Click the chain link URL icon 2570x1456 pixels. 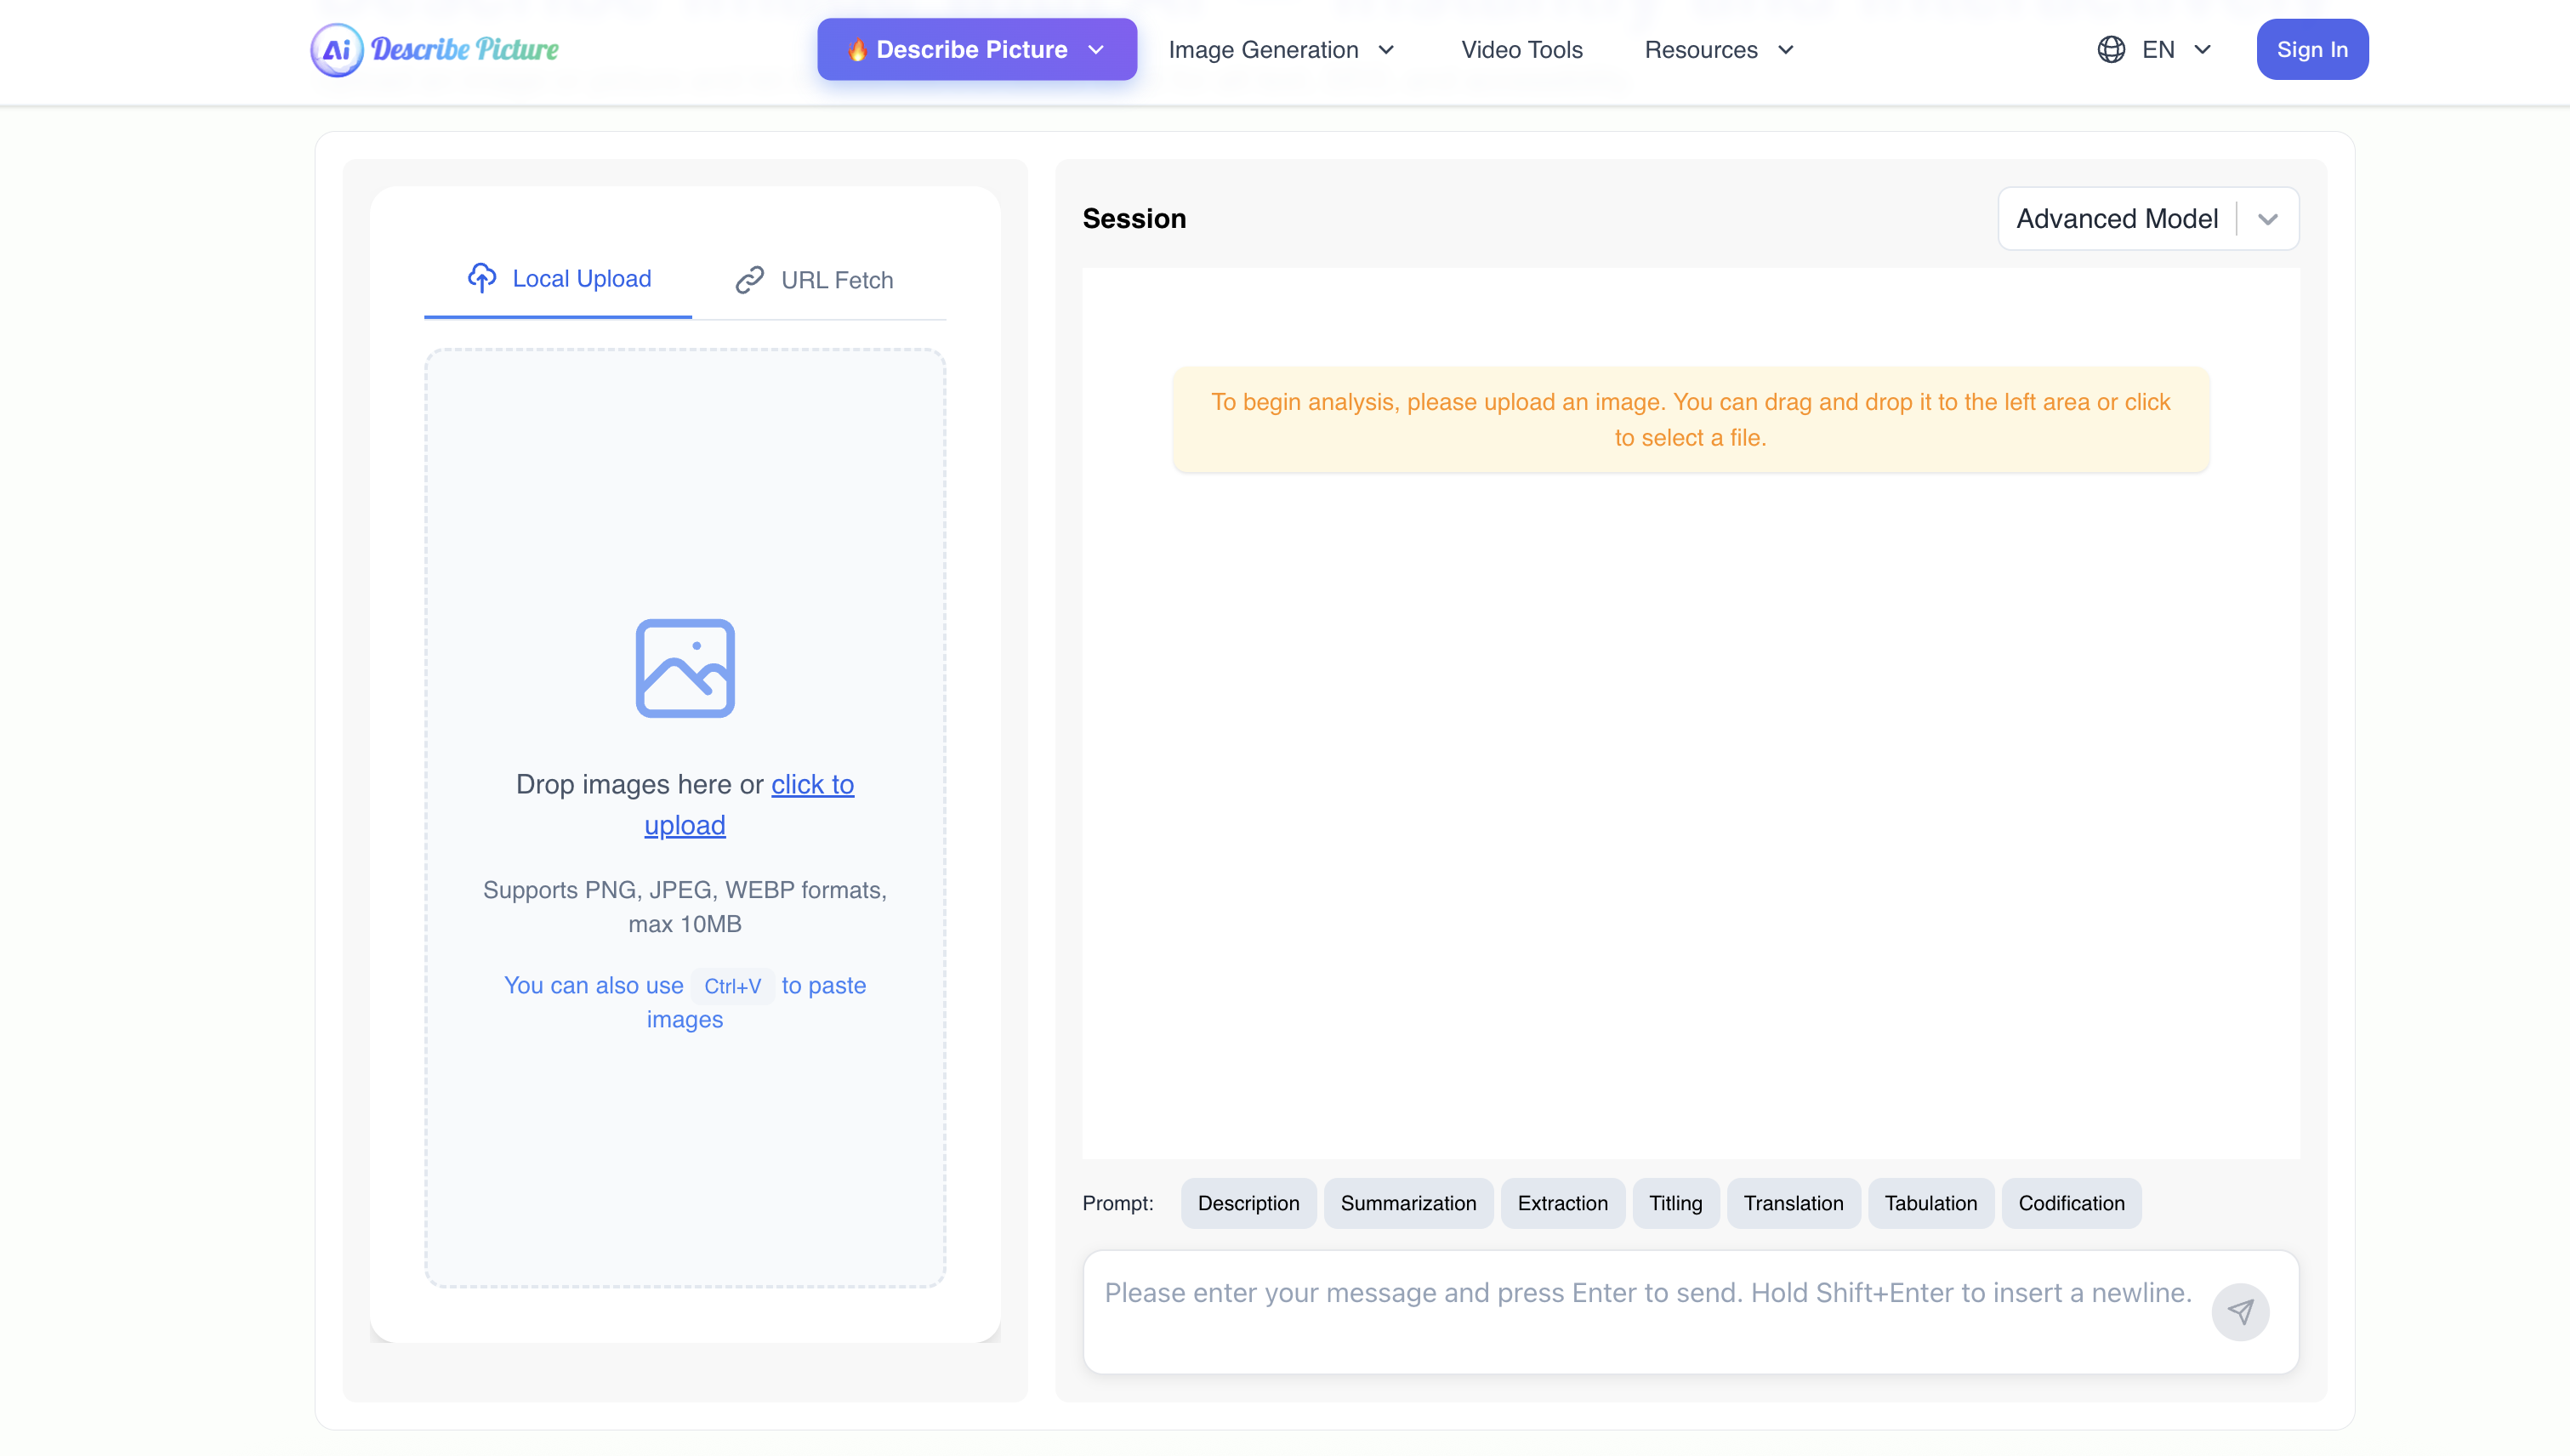(x=749, y=280)
